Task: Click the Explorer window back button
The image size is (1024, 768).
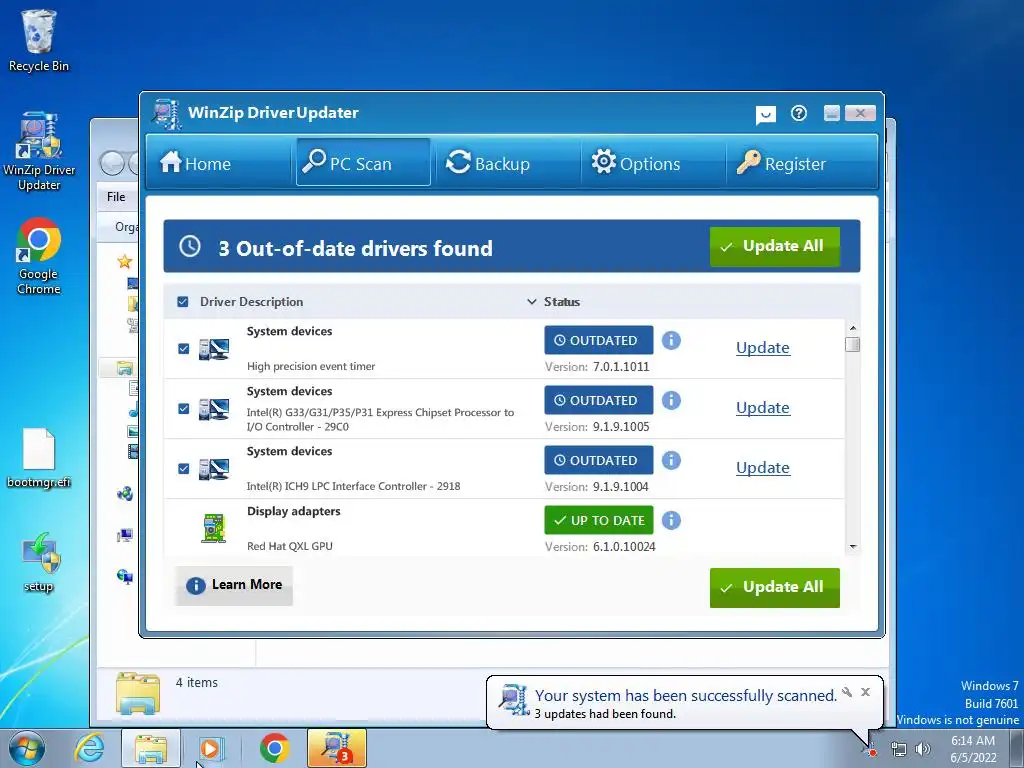Action: [x=112, y=163]
